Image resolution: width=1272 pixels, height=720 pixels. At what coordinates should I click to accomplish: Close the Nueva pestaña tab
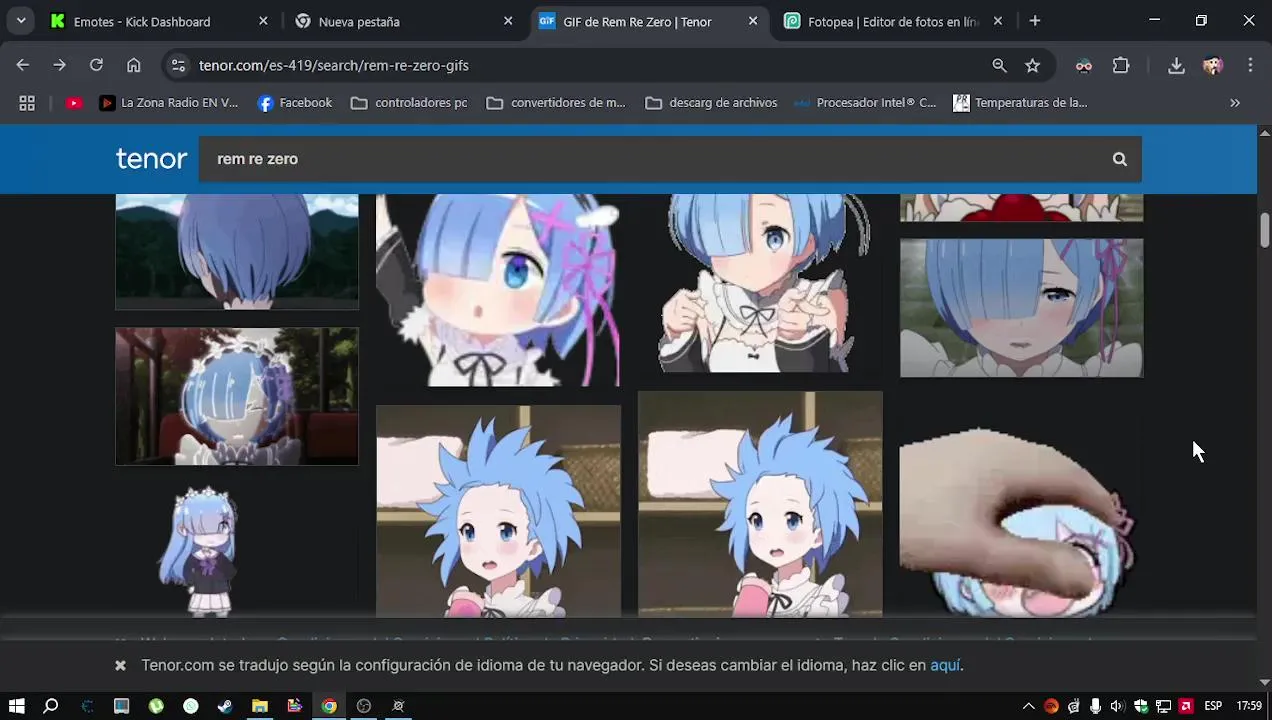508,21
